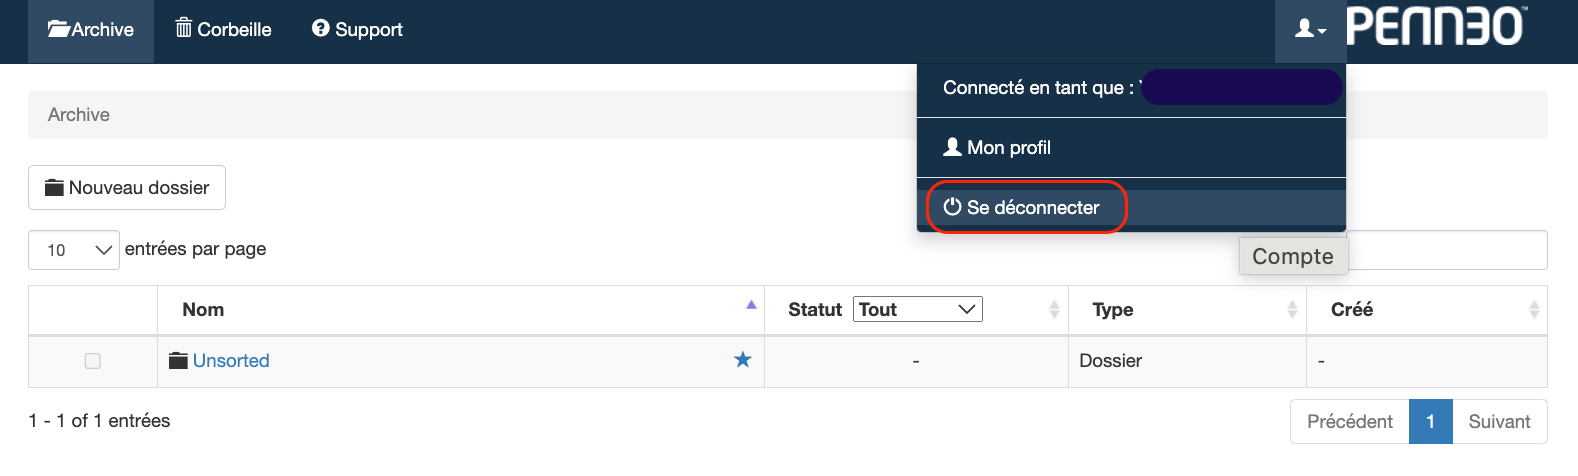Expand the Statut Tout filter dropdown

(x=918, y=309)
